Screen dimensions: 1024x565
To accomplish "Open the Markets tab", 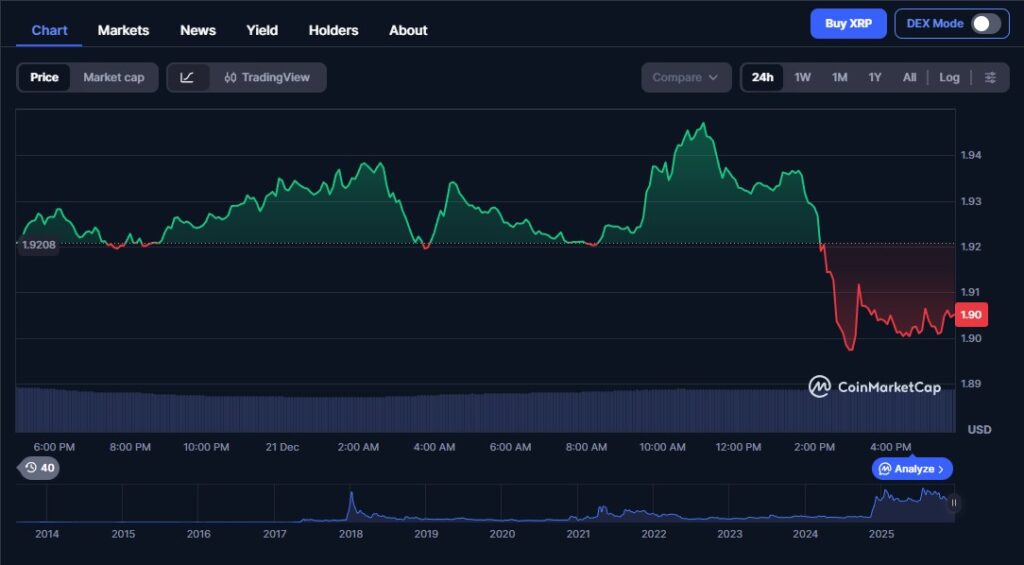I will point(123,30).
